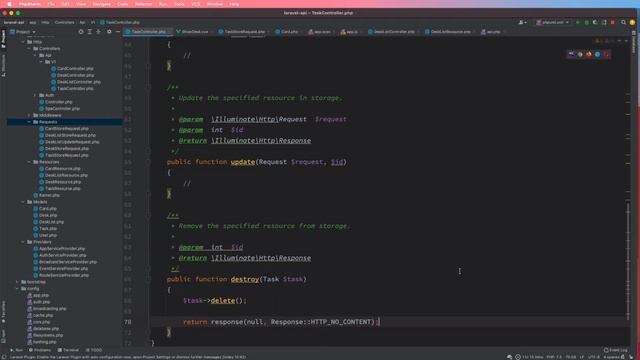Click the Controllers breadcrumb in navigation bar
This screenshot has width=640, height=360.
64,22
